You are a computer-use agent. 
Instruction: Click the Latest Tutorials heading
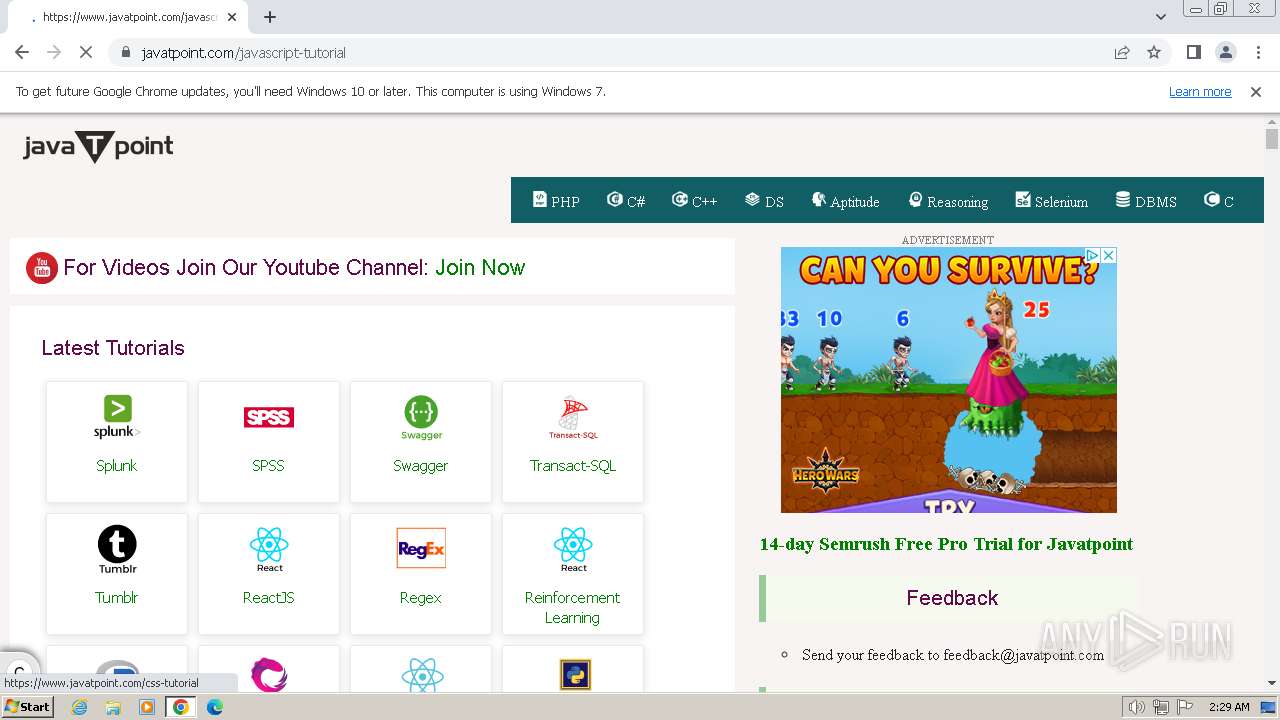click(113, 348)
